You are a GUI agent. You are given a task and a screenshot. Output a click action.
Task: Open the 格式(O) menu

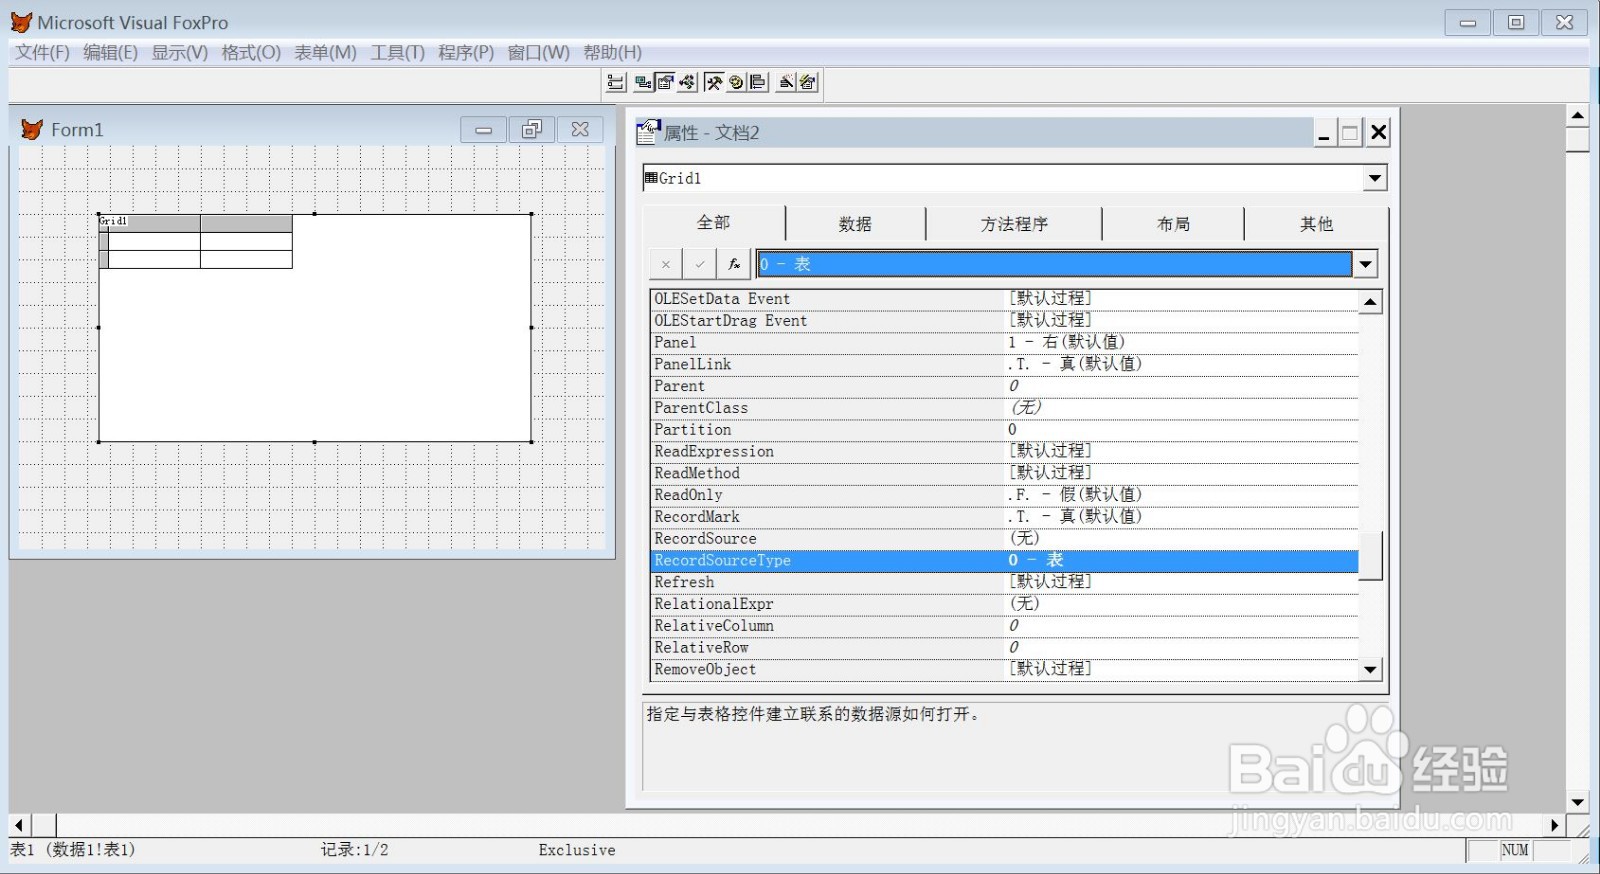tap(251, 52)
